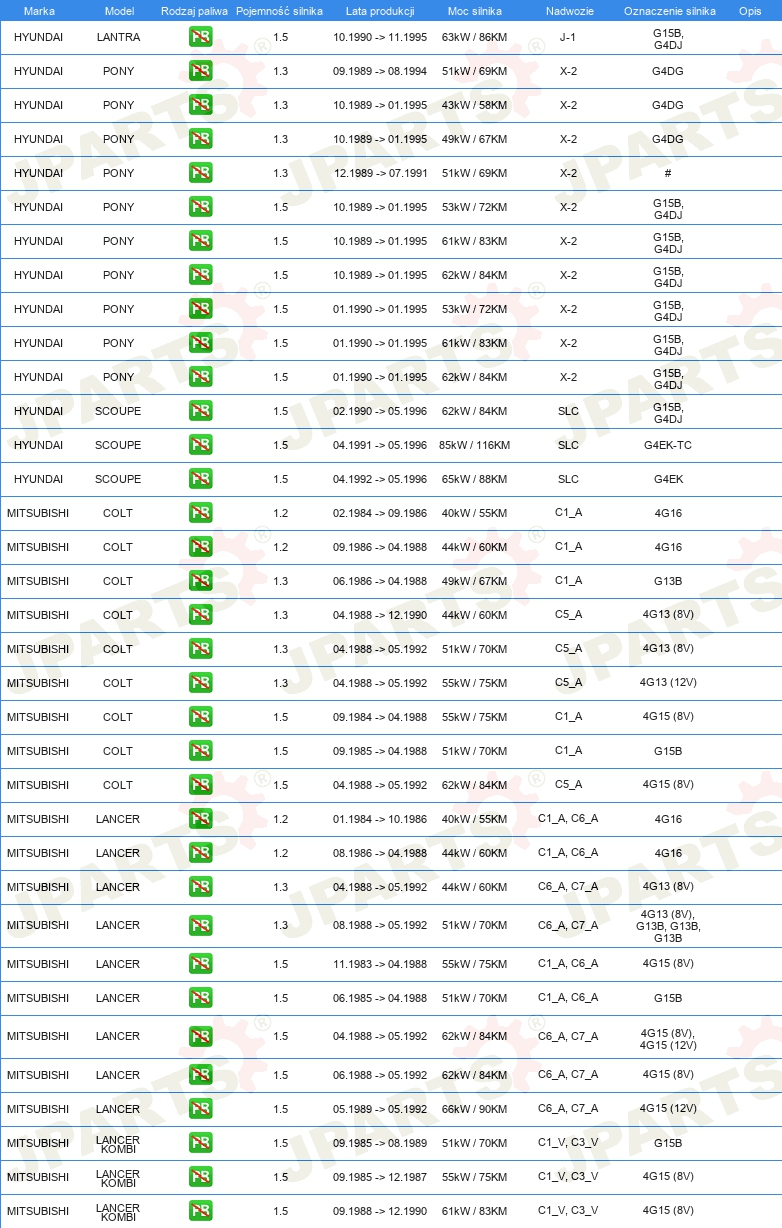The image size is (782, 1228).
Task: Select the J-1 body type cell
Action: click(x=568, y=38)
